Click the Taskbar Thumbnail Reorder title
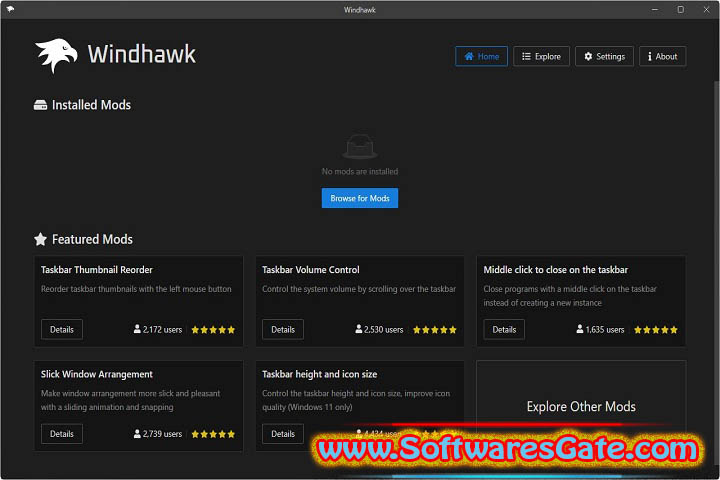Image resolution: width=720 pixels, height=480 pixels. [x=96, y=270]
